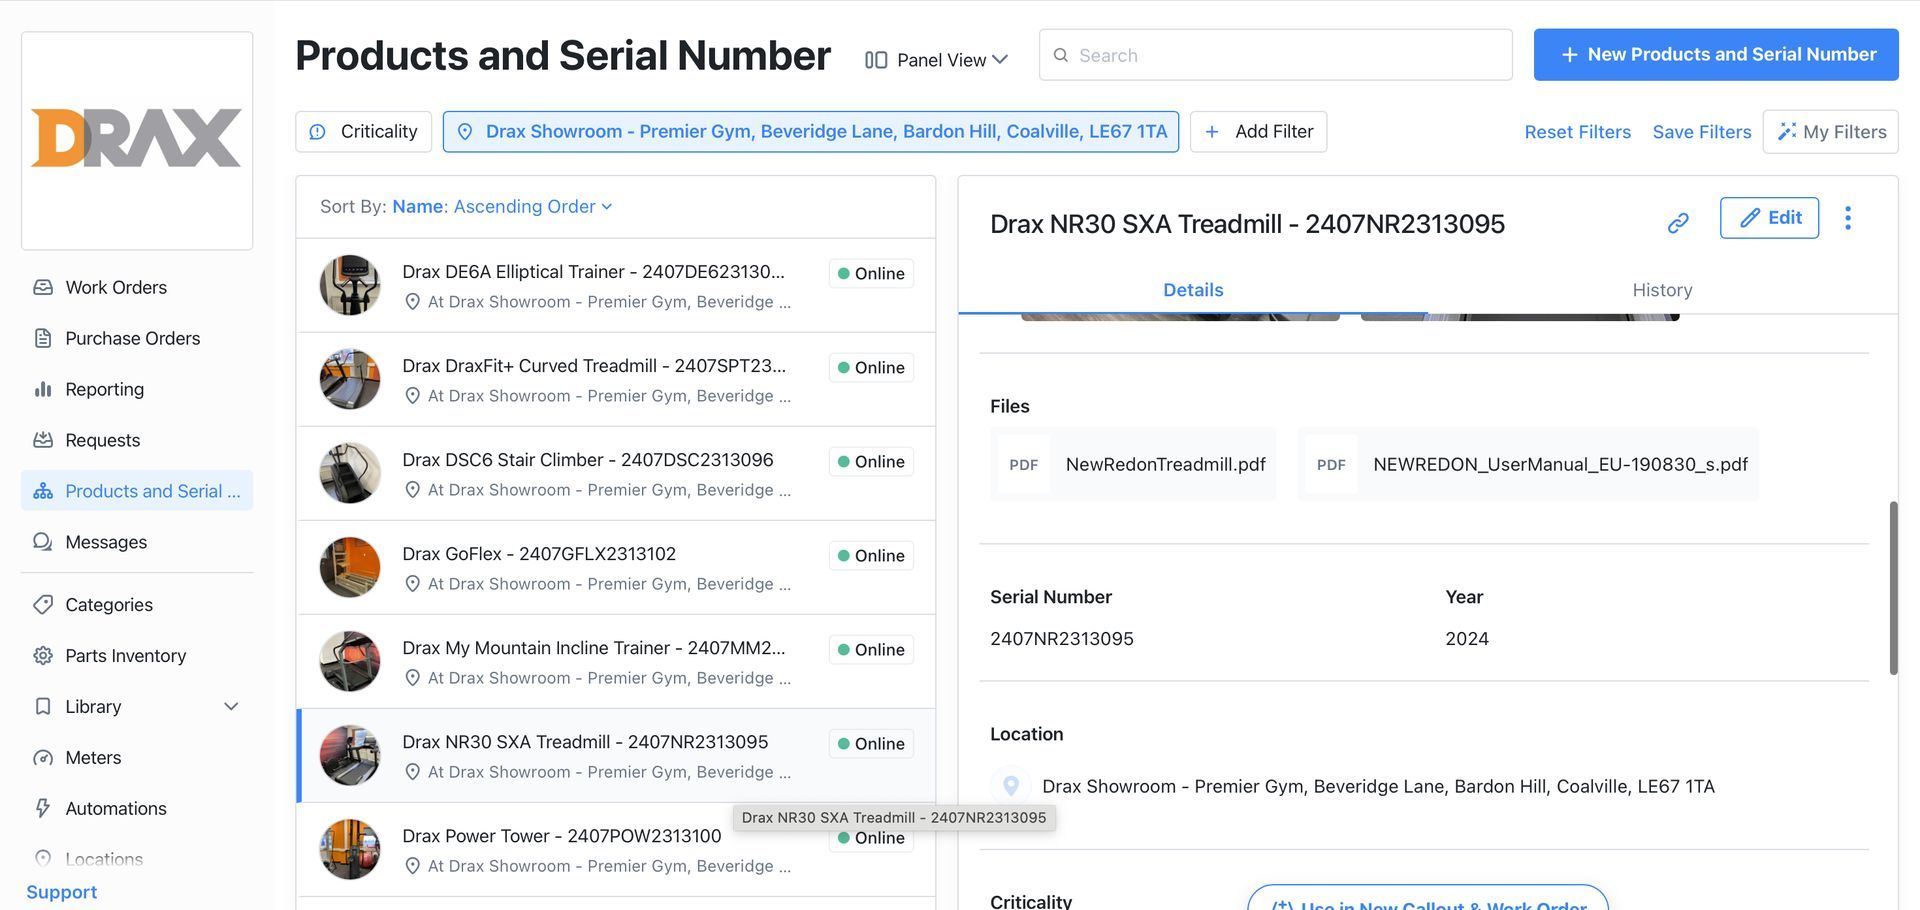Switch to the History tab
The image size is (1920, 910).
(x=1662, y=290)
